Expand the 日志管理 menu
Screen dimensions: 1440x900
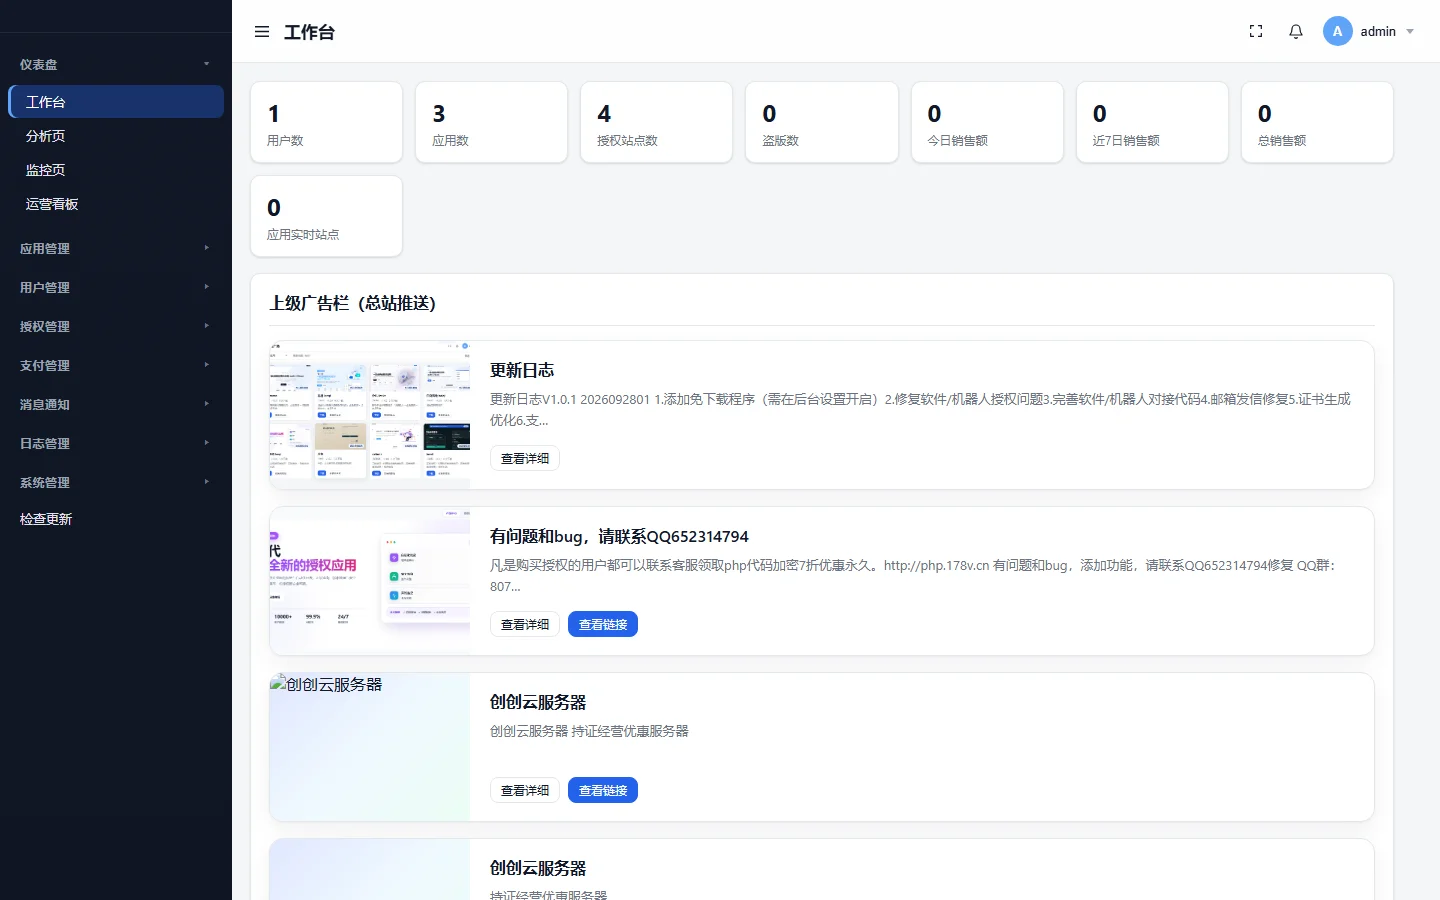tap(116, 443)
